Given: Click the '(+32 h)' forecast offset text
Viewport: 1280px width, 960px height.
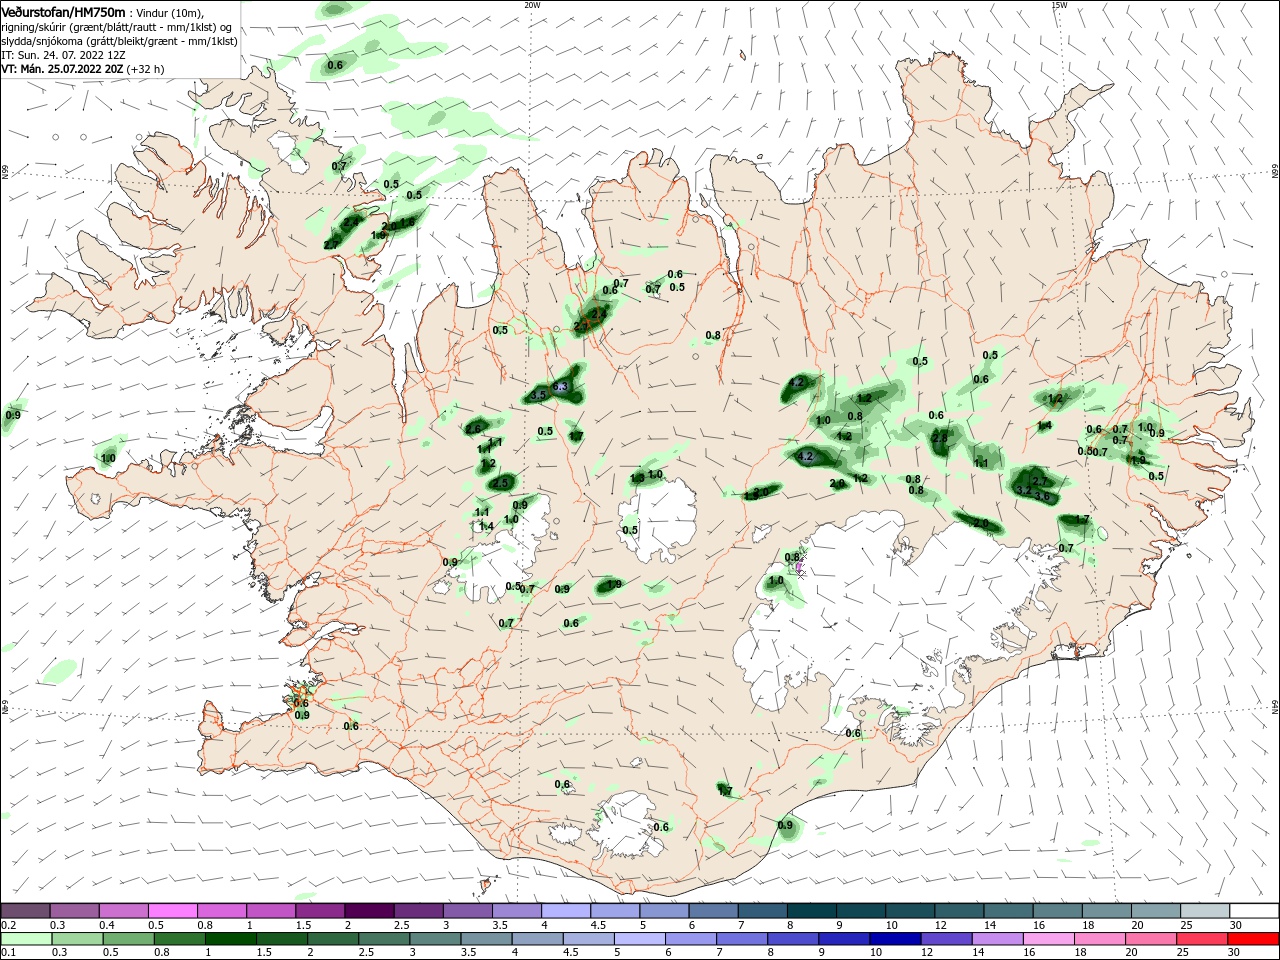Looking at the screenshot, I should click(x=145, y=69).
